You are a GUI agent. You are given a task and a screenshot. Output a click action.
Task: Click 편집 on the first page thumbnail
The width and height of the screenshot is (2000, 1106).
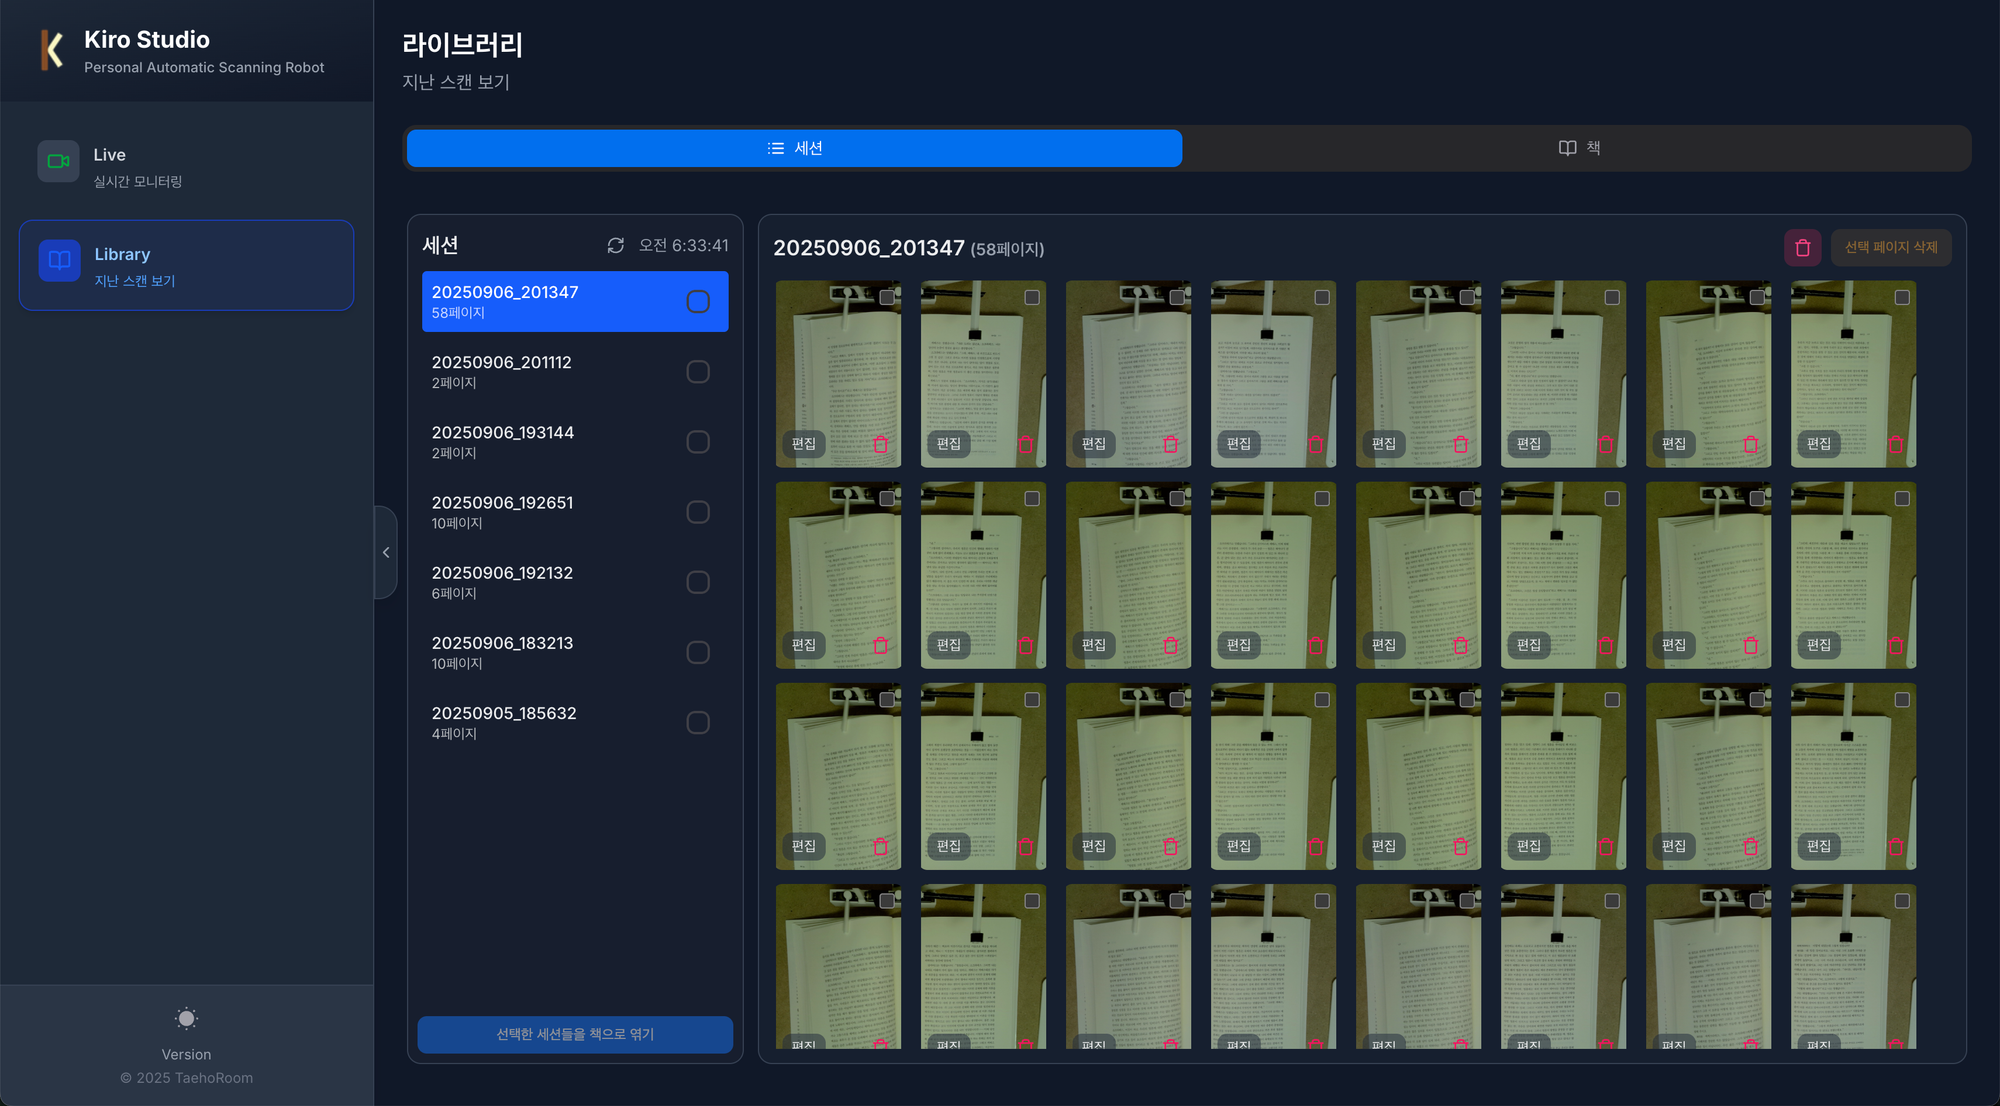[804, 444]
